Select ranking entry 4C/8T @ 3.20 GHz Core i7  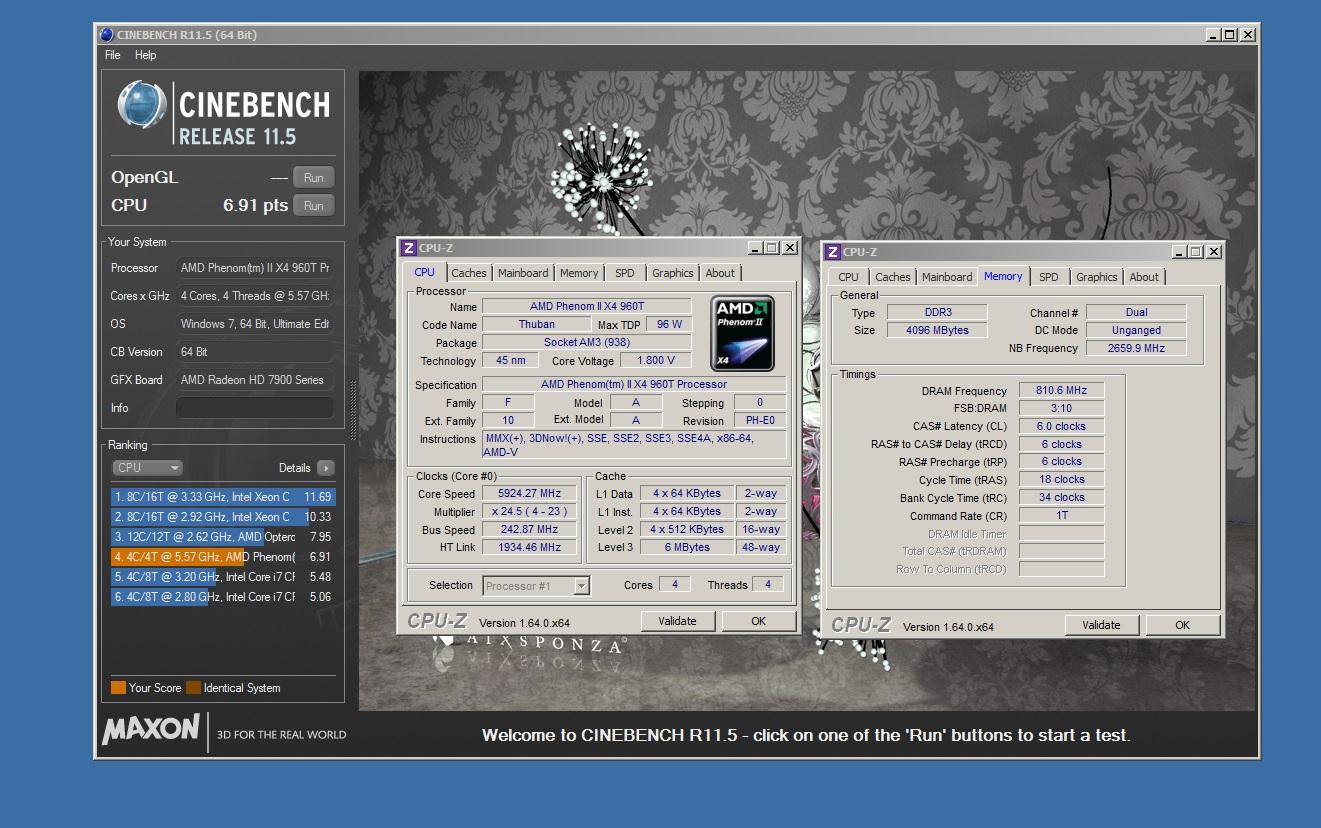click(222, 577)
